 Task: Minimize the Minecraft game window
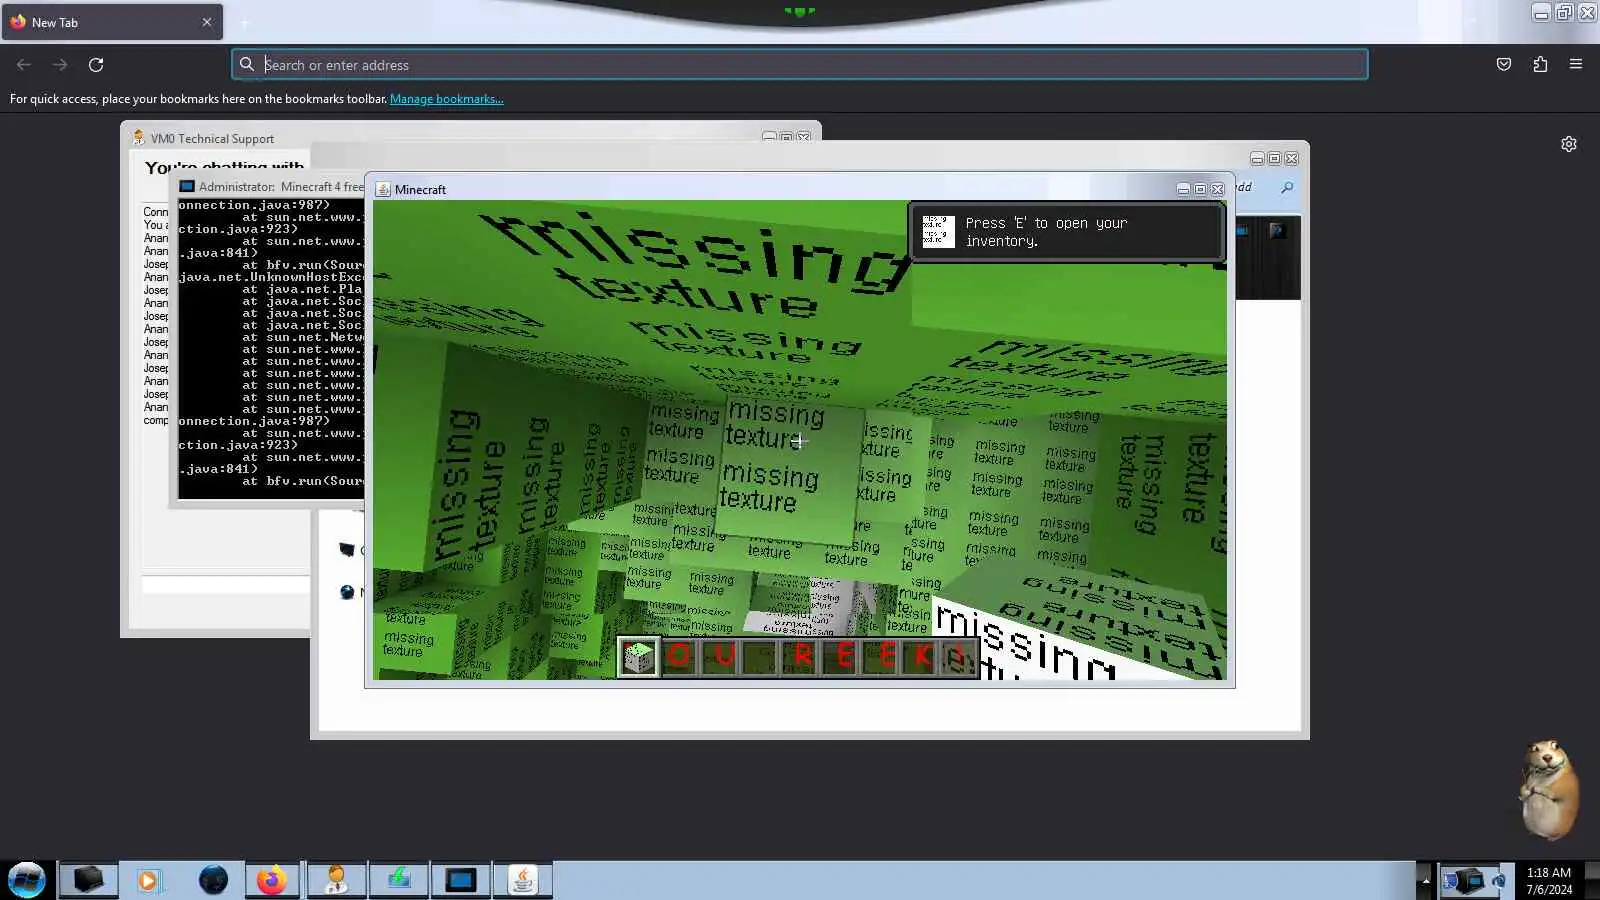pos(1183,189)
